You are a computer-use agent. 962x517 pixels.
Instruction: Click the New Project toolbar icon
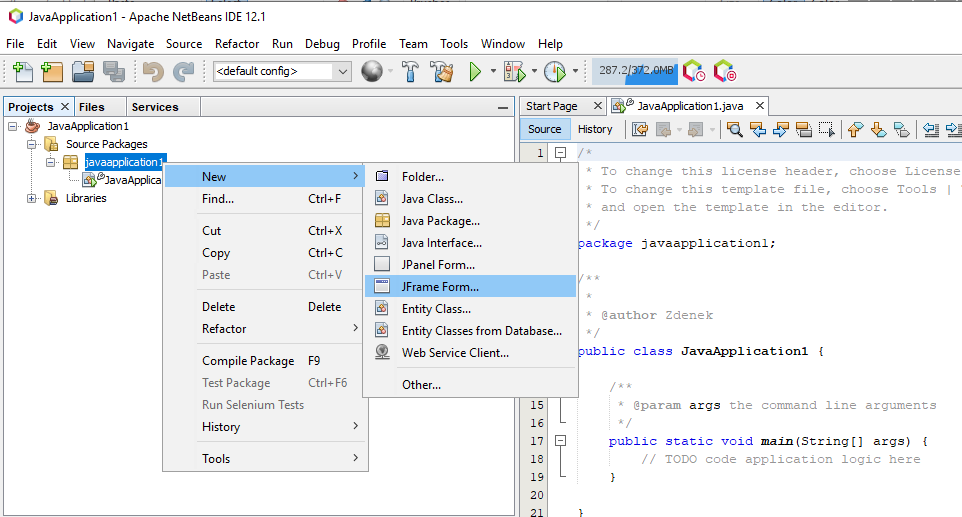(52, 71)
